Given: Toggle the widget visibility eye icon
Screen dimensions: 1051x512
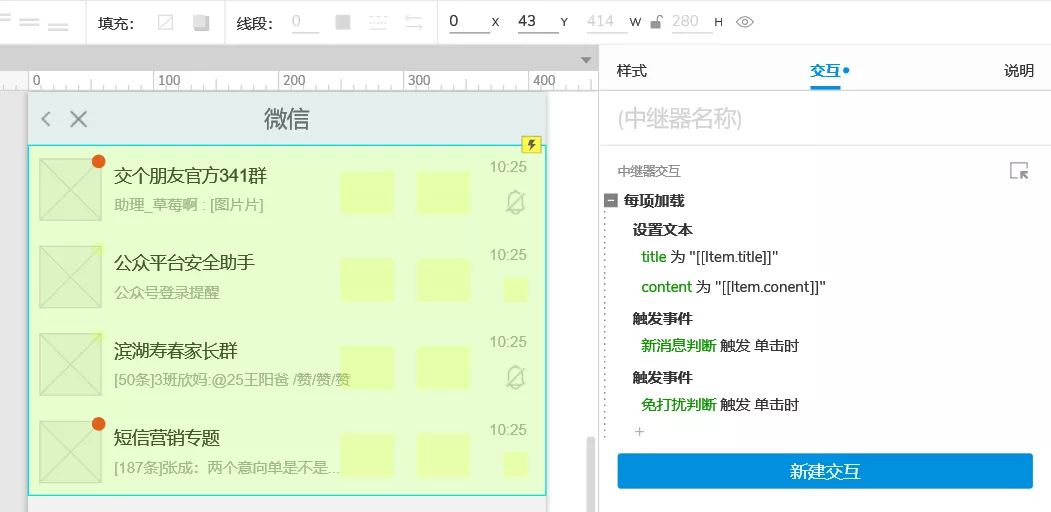Looking at the screenshot, I should (x=745, y=22).
